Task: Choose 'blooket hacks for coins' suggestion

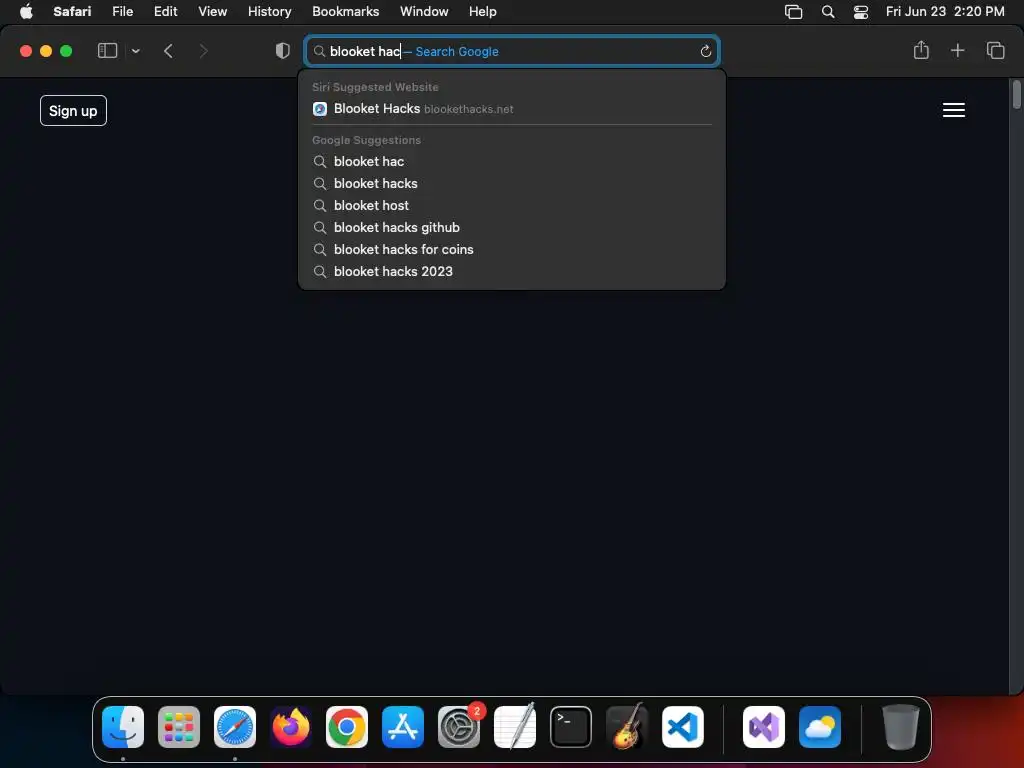Action: (512, 249)
